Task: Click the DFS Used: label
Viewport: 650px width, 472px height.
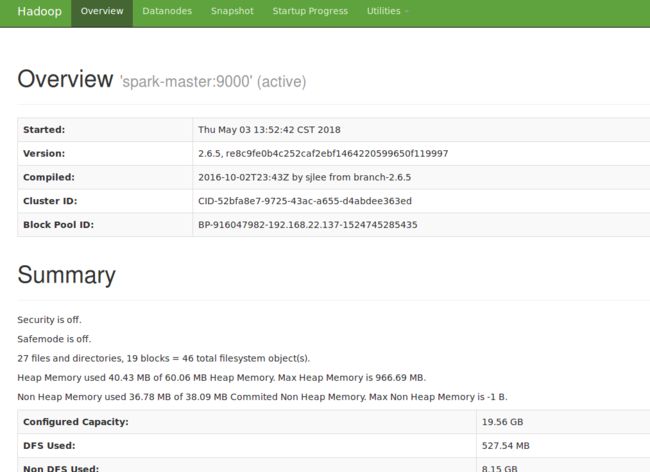Action: point(49,445)
